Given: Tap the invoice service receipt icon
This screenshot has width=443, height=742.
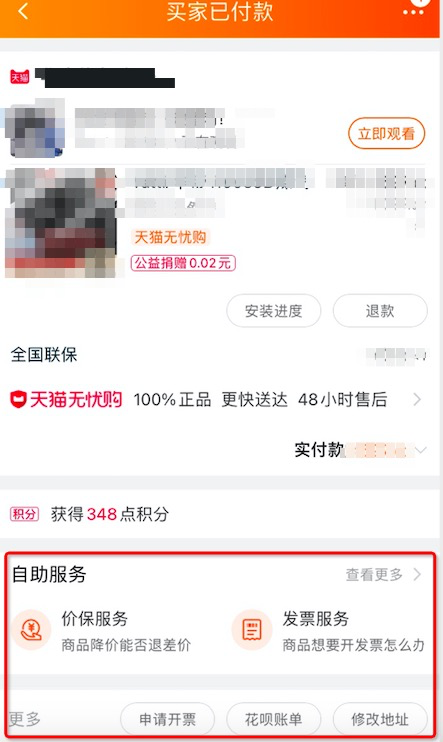Looking at the screenshot, I should pyautogui.click(x=252, y=630).
